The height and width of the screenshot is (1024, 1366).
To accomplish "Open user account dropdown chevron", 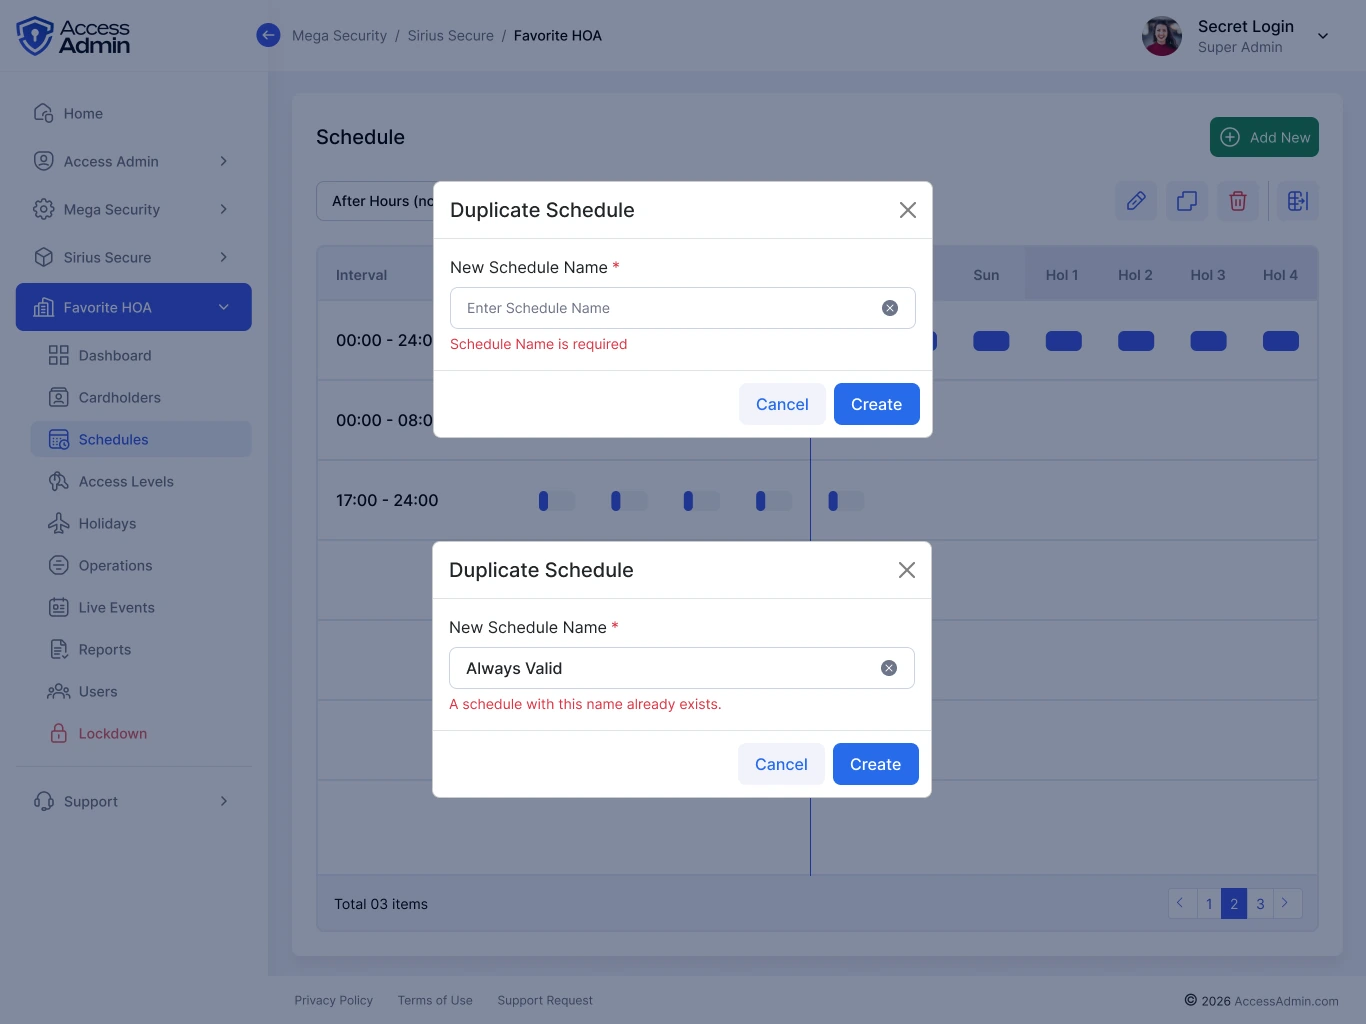I will tap(1323, 36).
